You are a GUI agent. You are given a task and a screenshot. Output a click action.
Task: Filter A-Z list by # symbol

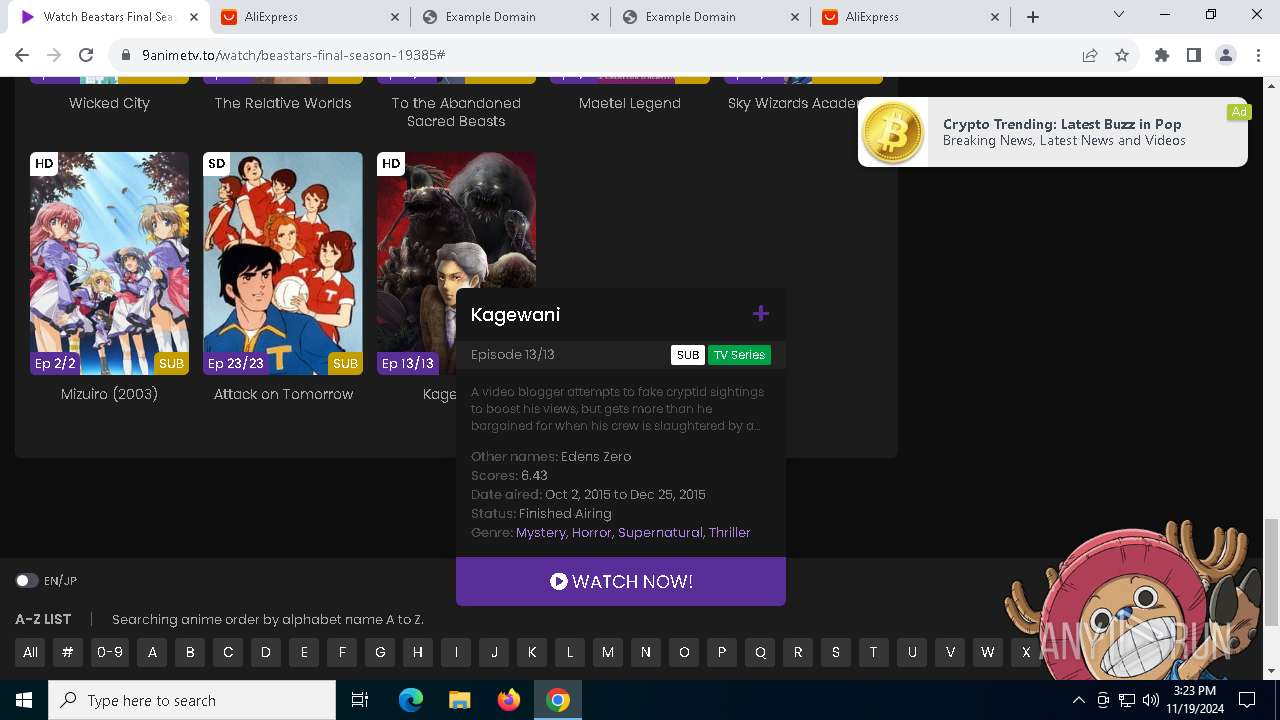(67, 652)
